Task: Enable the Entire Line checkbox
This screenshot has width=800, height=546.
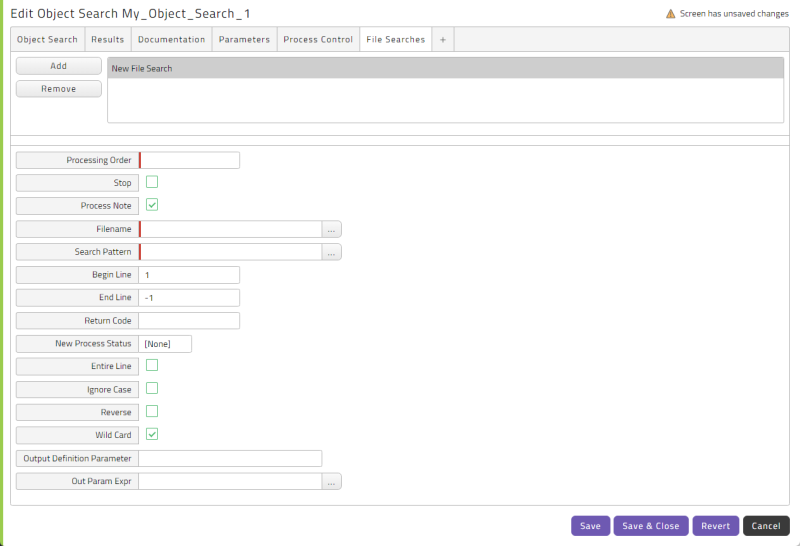Action: [152, 365]
